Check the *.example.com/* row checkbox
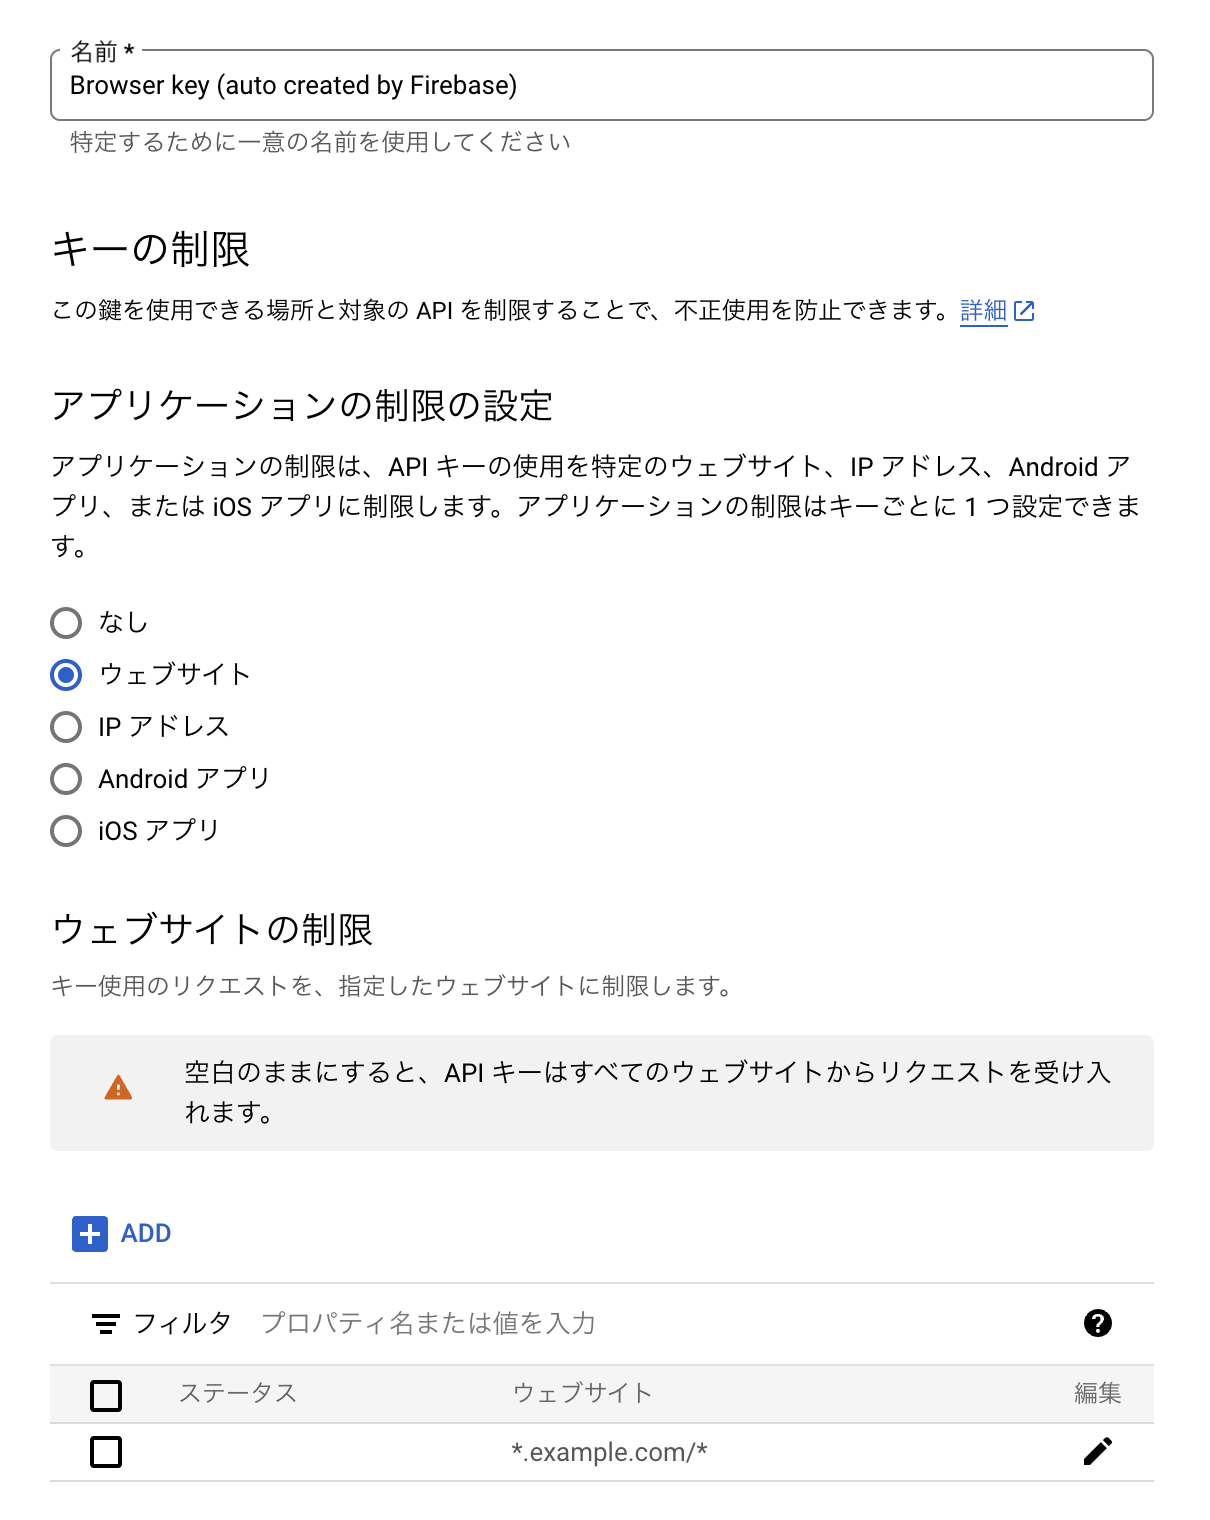The image size is (1210, 1520). click(106, 1452)
